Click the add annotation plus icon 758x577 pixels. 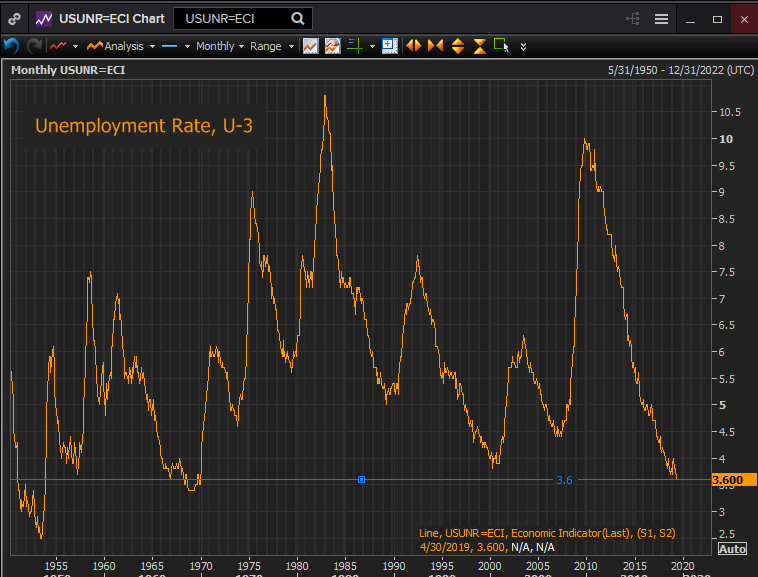click(390, 46)
